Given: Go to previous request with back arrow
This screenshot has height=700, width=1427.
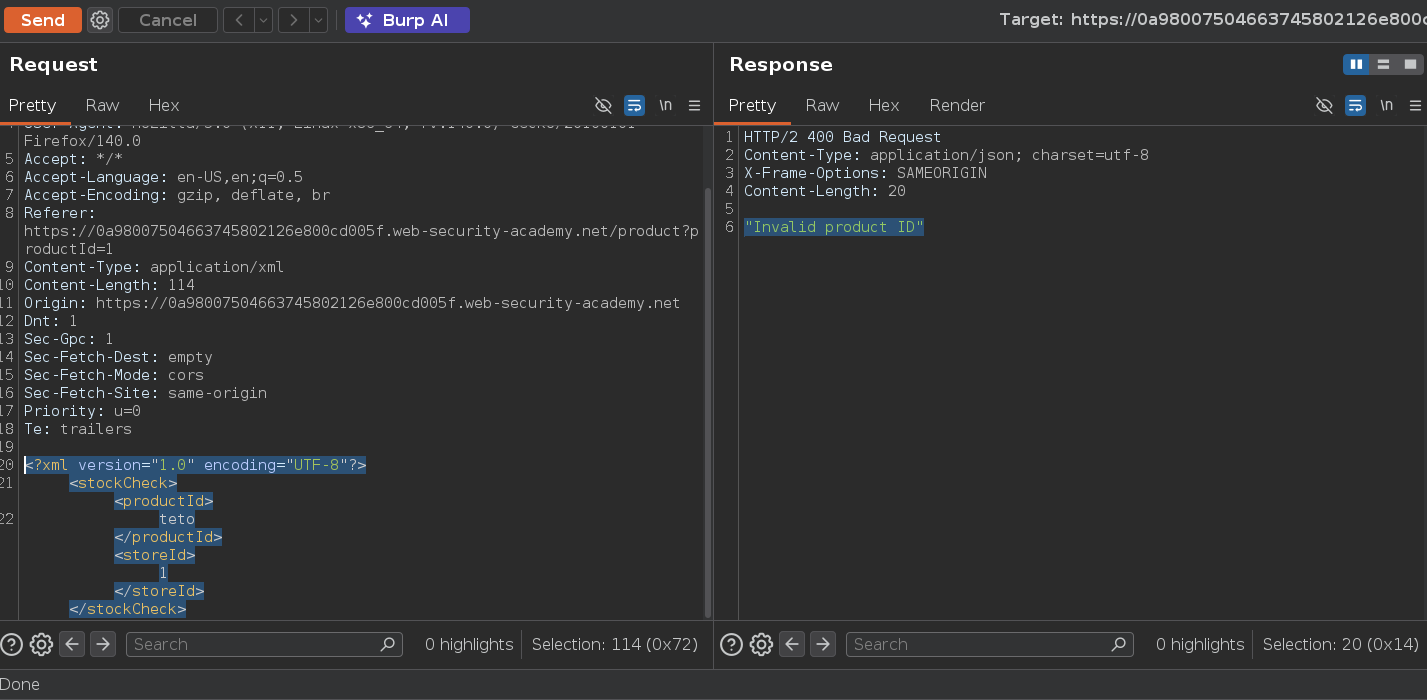Looking at the screenshot, I should (x=237, y=20).
